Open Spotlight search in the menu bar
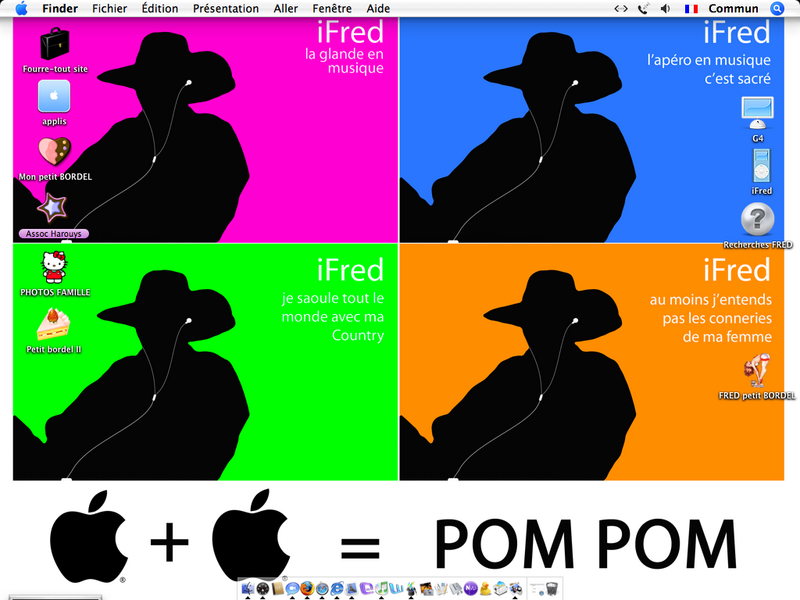This screenshot has height=600, width=800. pos(777,8)
